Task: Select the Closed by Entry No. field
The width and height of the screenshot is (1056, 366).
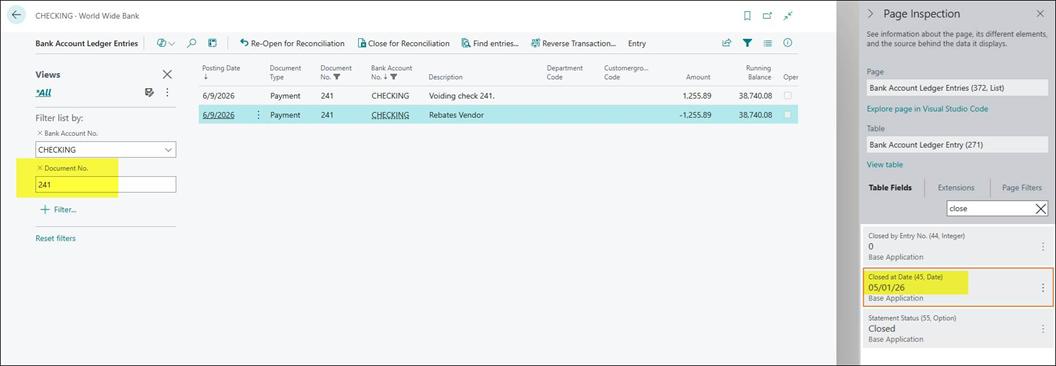Action: tap(957, 247)
